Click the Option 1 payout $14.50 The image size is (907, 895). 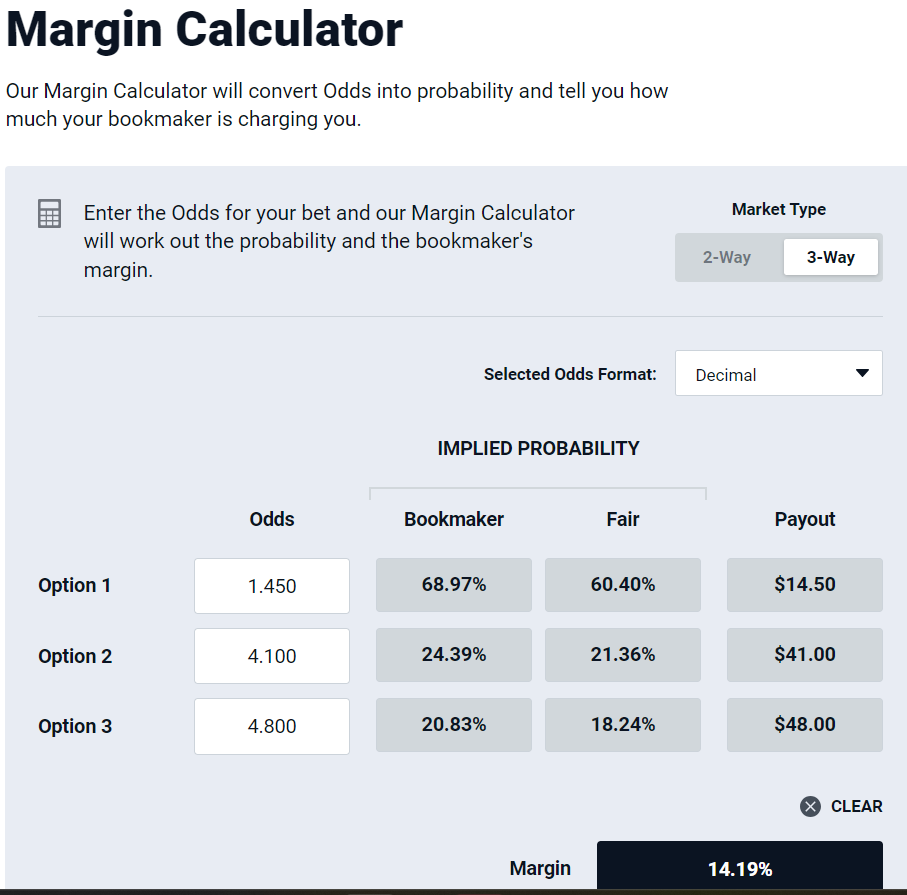click(804, 585)
